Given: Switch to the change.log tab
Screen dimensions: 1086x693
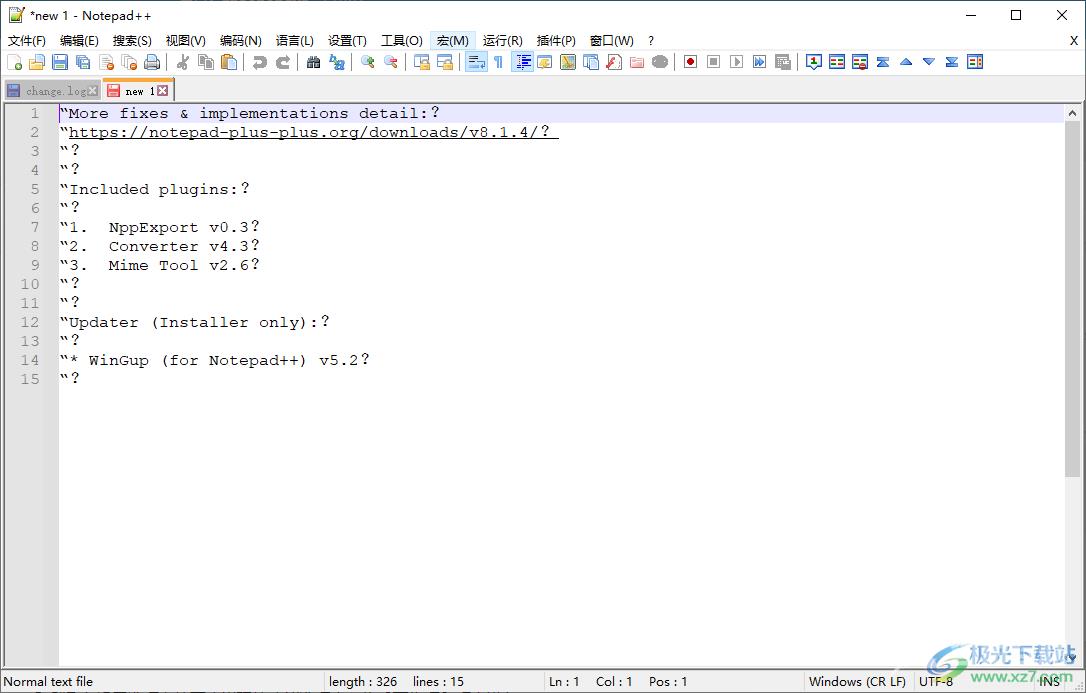Looking at the screenshot, I should [x=55, y=91].
